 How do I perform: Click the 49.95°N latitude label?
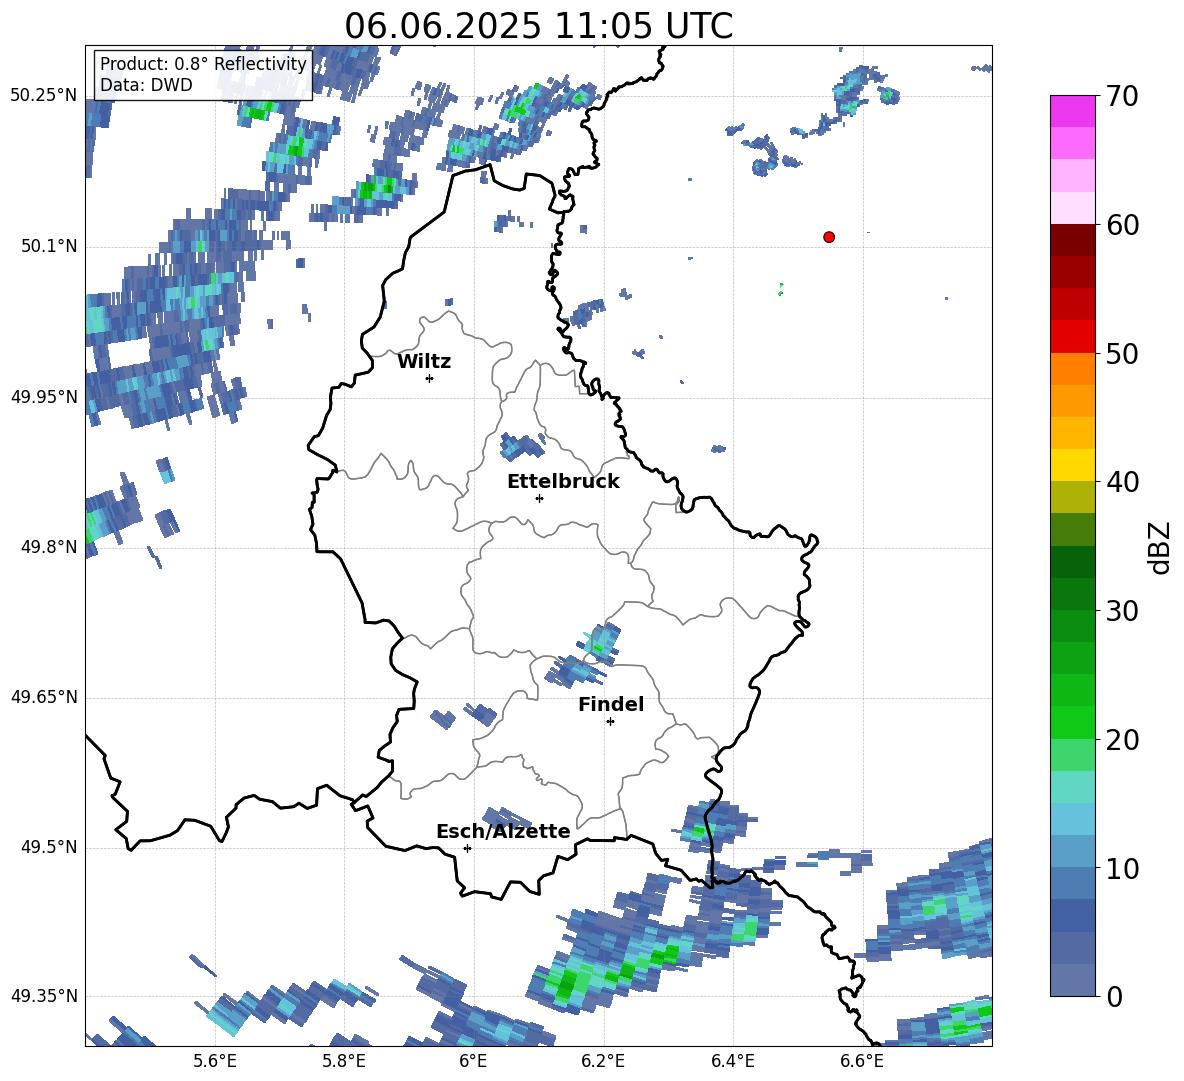click(x=44, y=396)
